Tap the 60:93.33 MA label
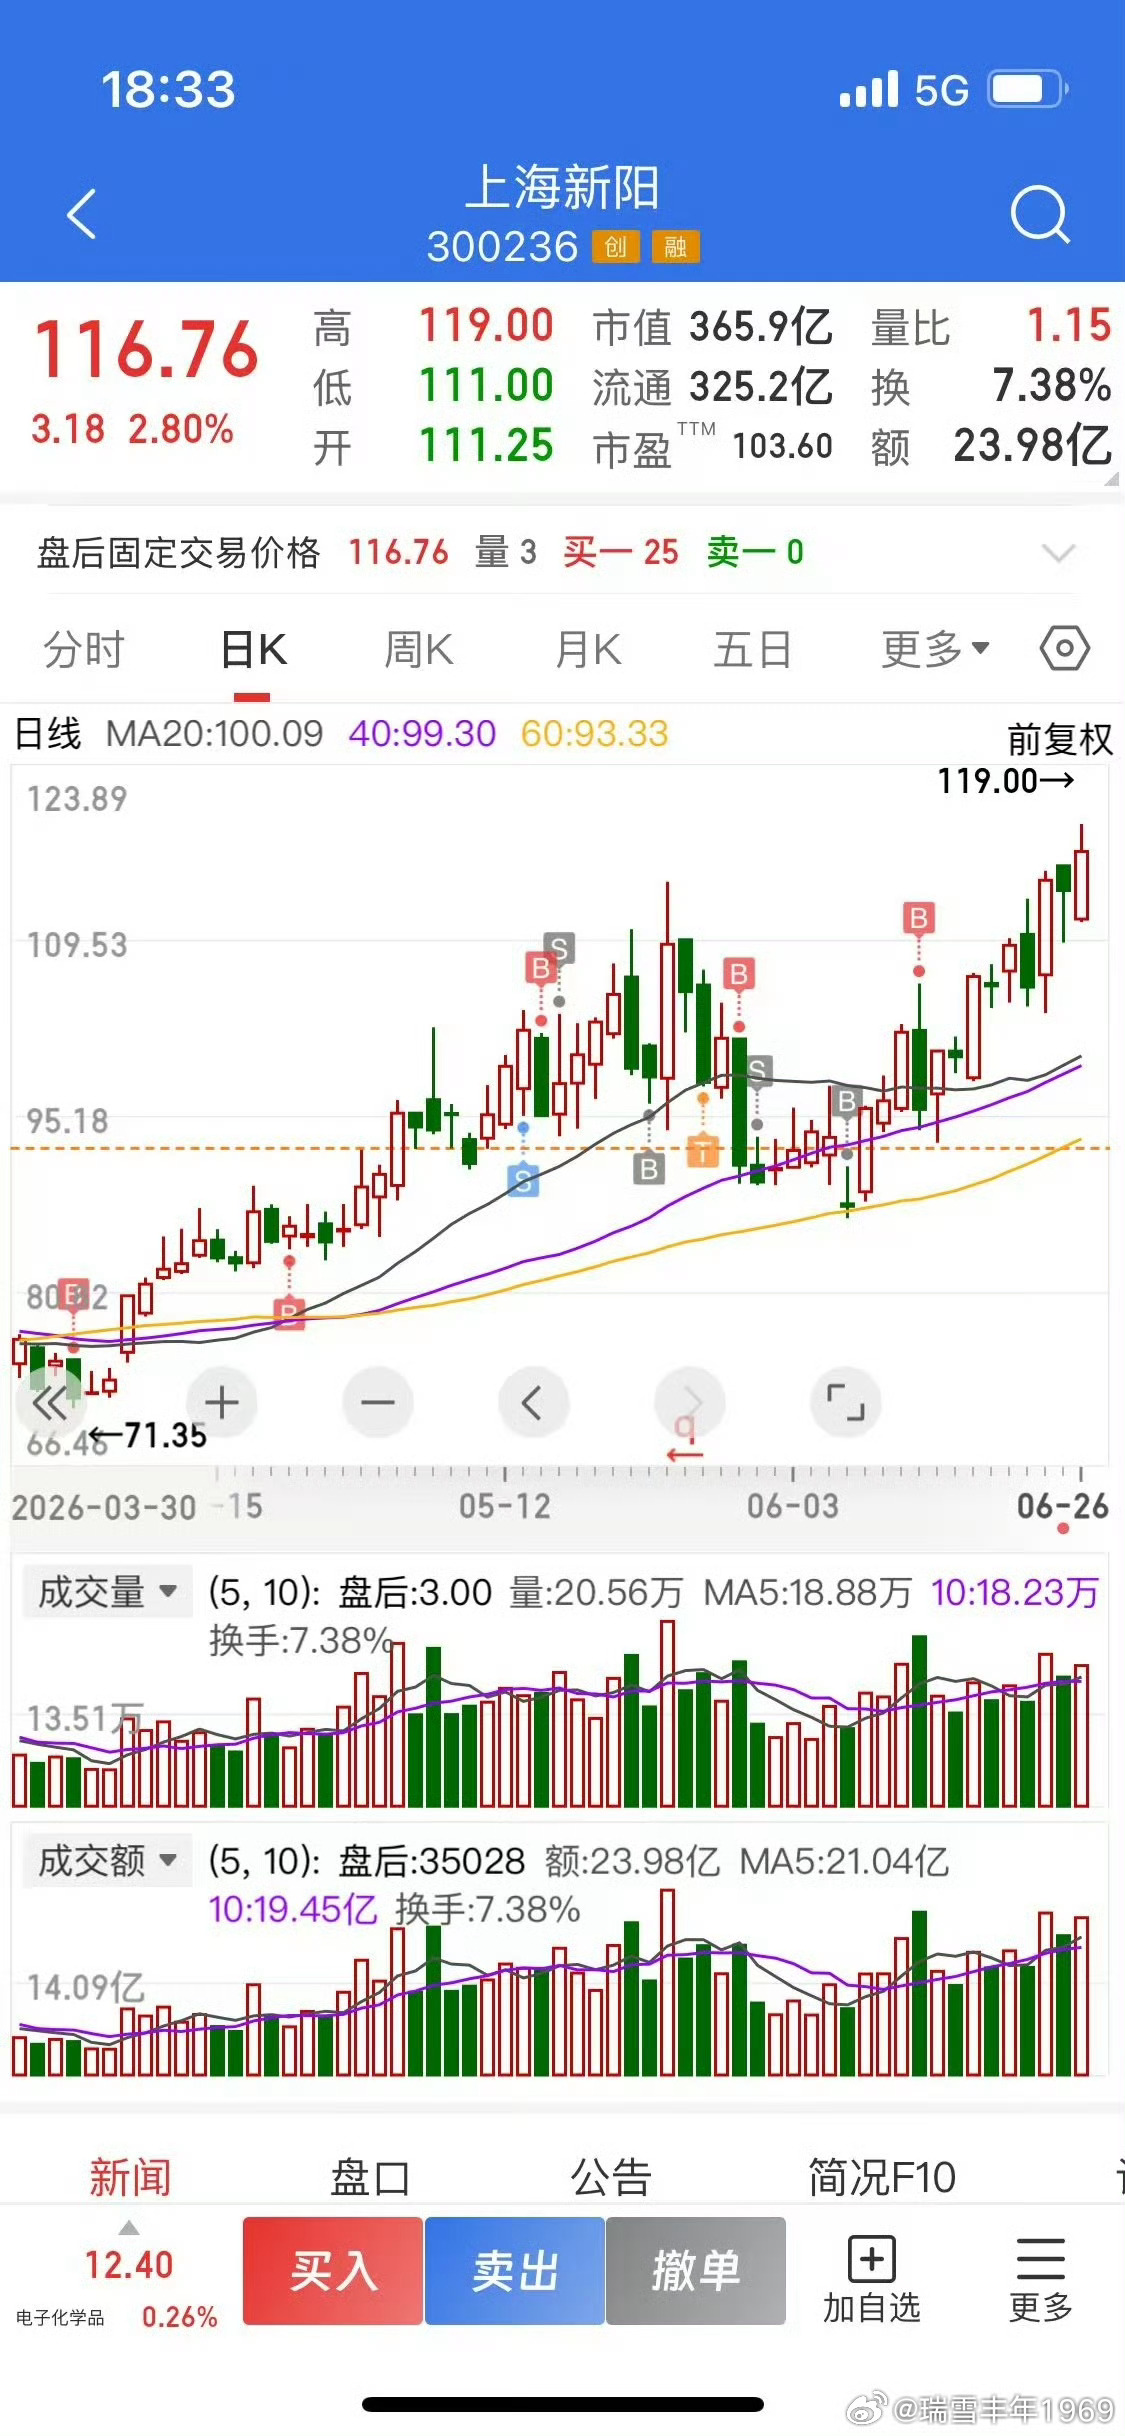Screen dimensions: 1125x2436 (594, 734)
